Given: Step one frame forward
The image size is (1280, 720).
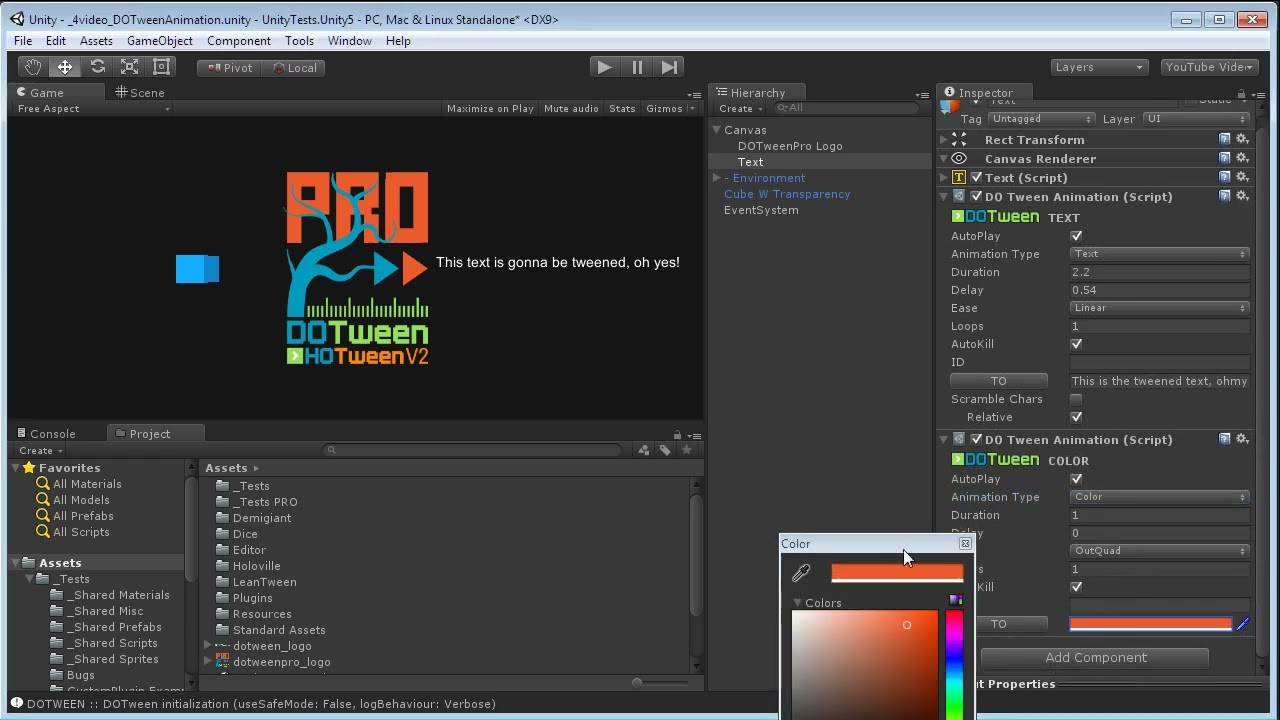Looking at the screenshot, I should pyautogui.click(x=670, y=67).
